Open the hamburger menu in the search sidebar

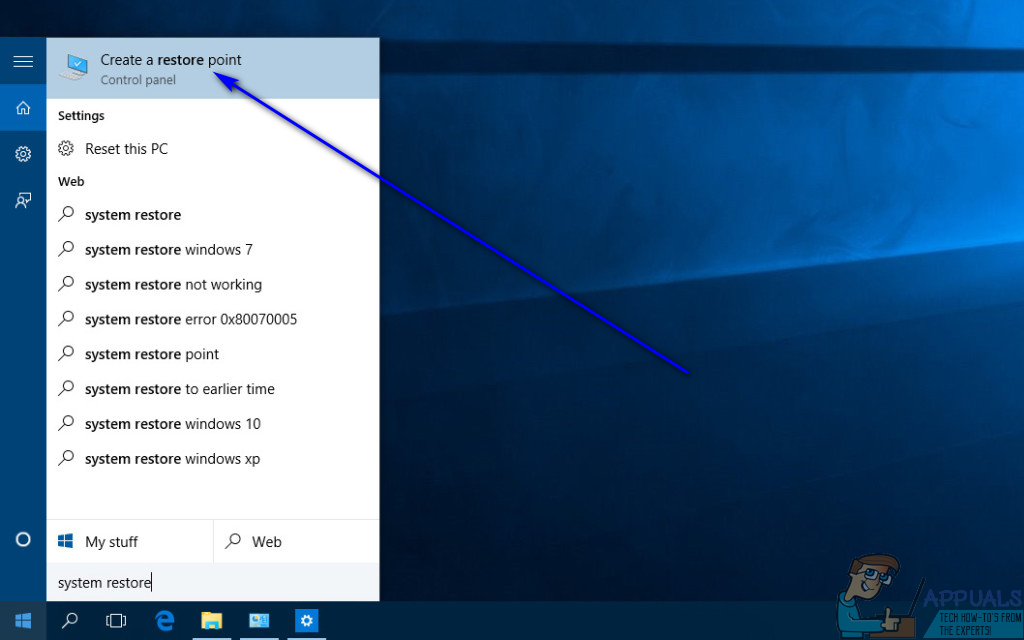tap(23, 61)
